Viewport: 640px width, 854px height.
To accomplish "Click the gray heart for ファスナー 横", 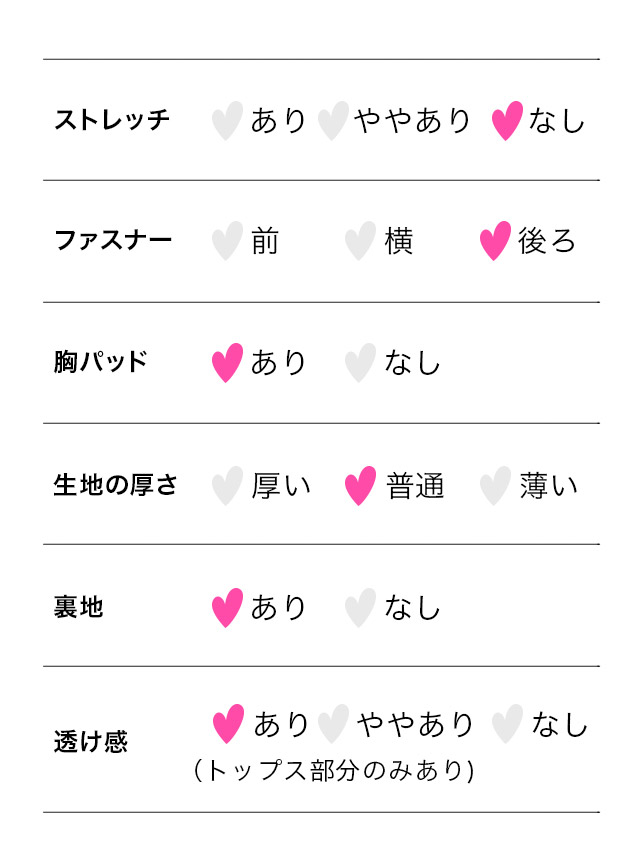I will click(360, 241).
